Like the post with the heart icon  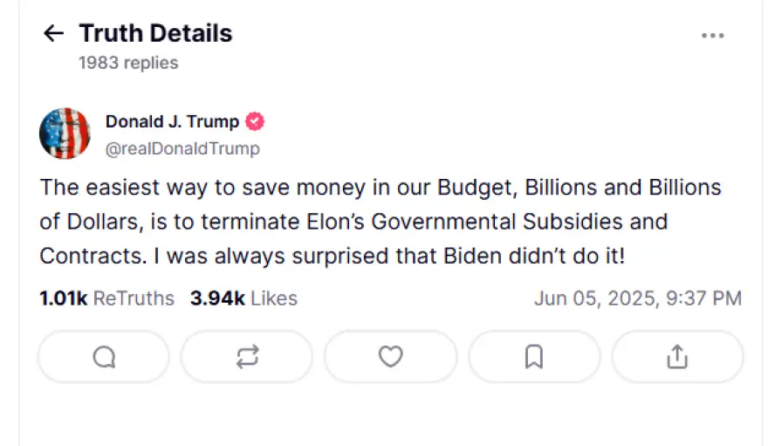[x=391, y=357]
